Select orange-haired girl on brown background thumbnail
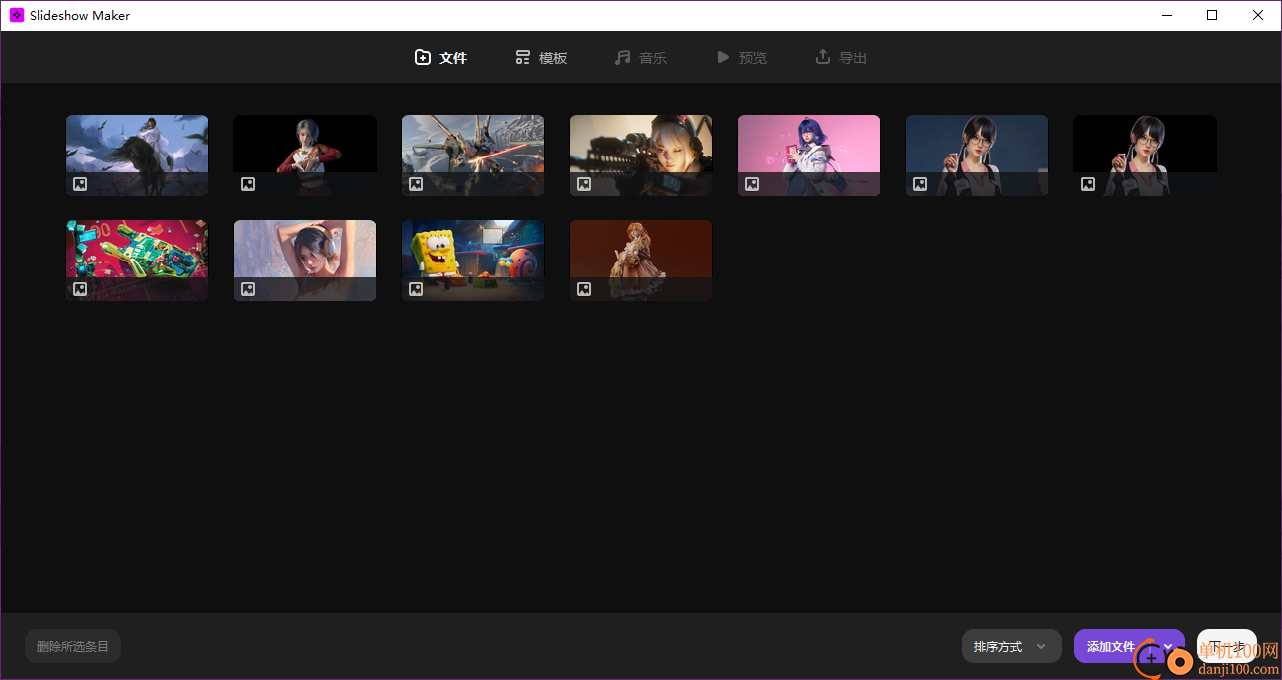The width and height of the screenshot is (1282, 680). [641, 260]
